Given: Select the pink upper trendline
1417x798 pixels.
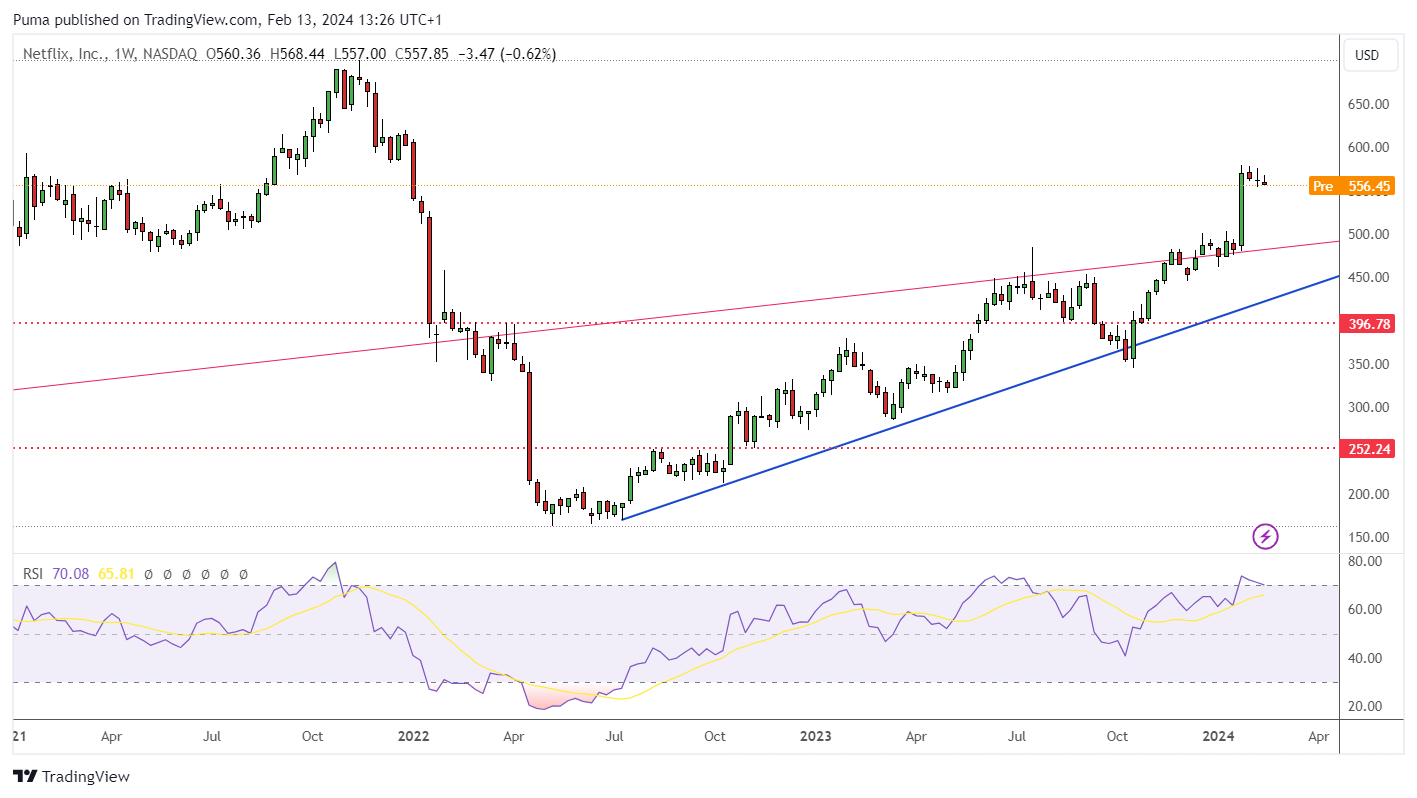Looking at the screenshot, I should pyautogui.click(x=200, y=368).
